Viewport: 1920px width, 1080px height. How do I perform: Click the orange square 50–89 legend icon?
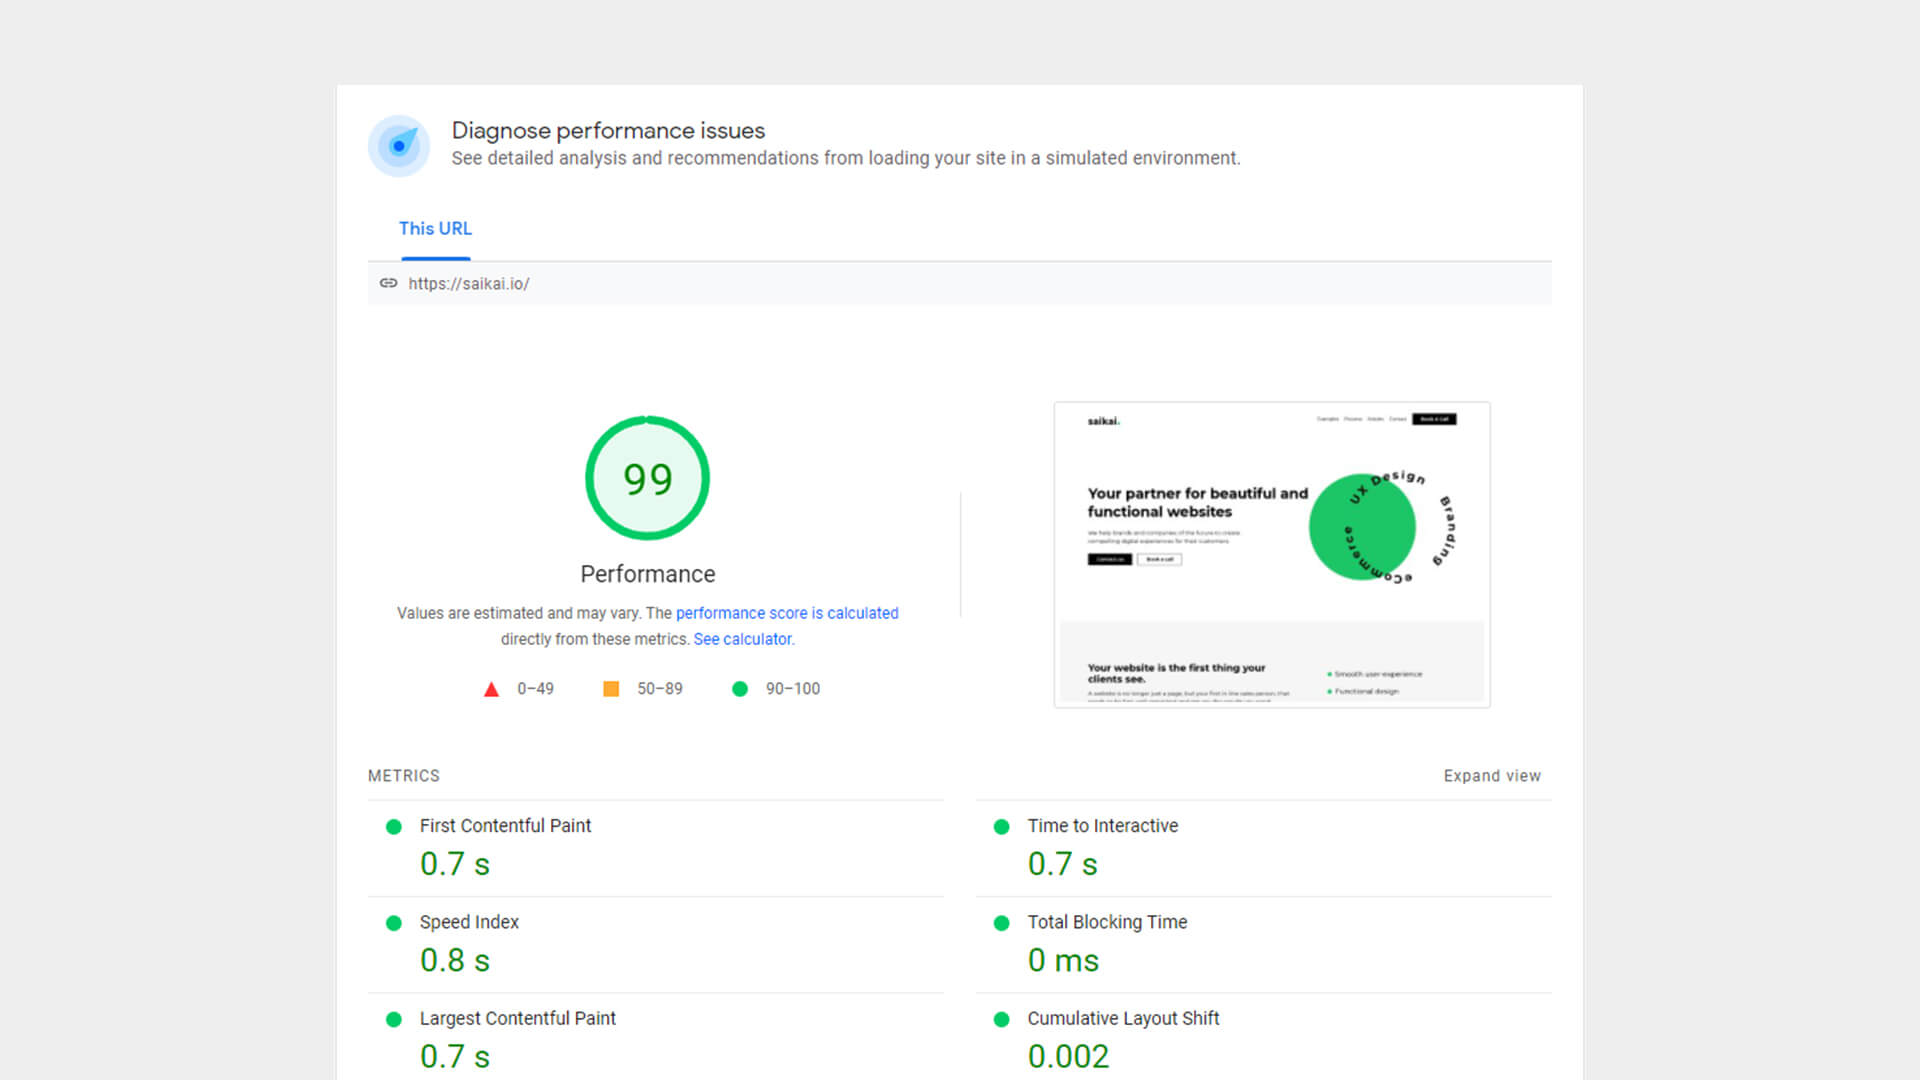click(611, 689)
